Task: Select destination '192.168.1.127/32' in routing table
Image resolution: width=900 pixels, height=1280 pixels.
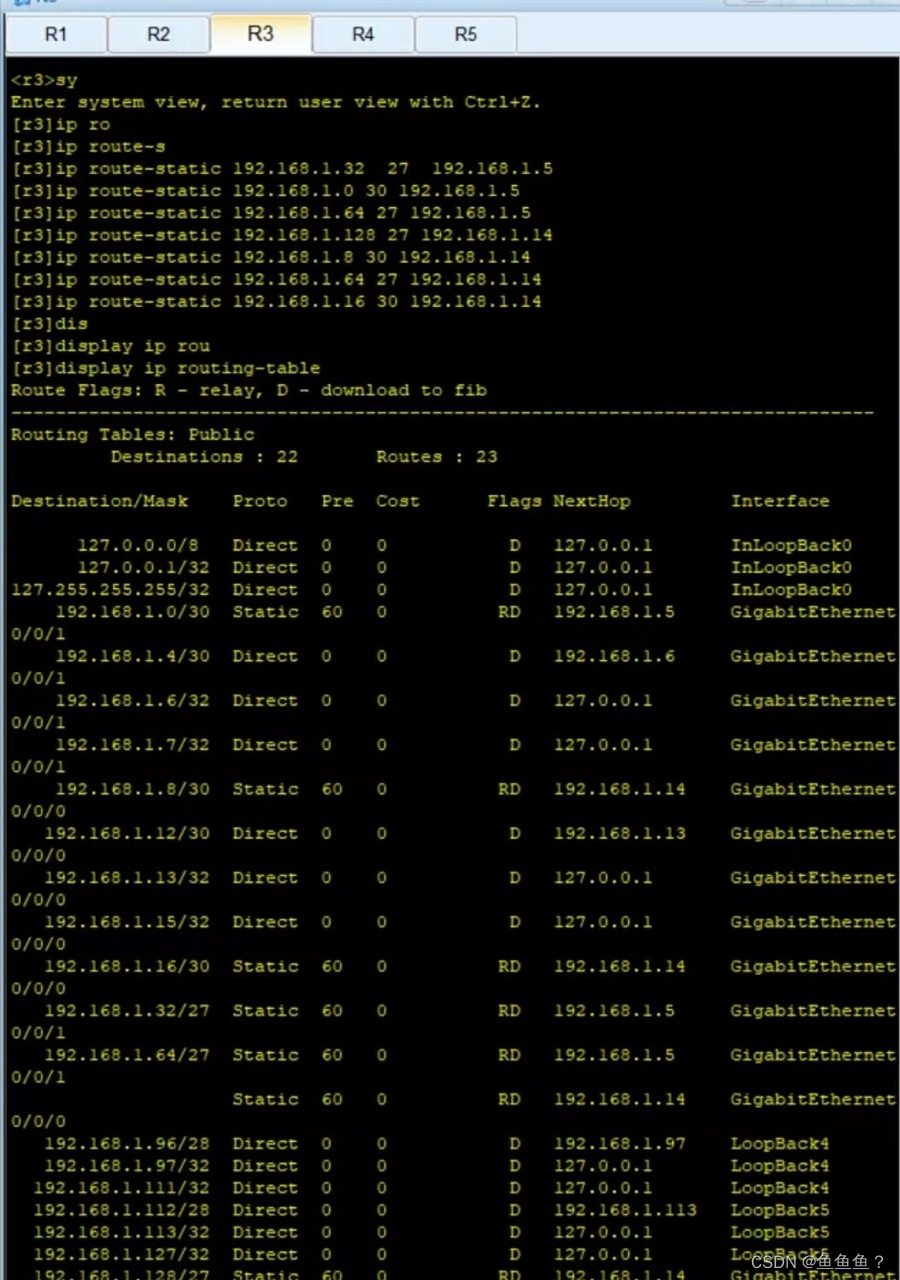Action: click(122, 1254)
